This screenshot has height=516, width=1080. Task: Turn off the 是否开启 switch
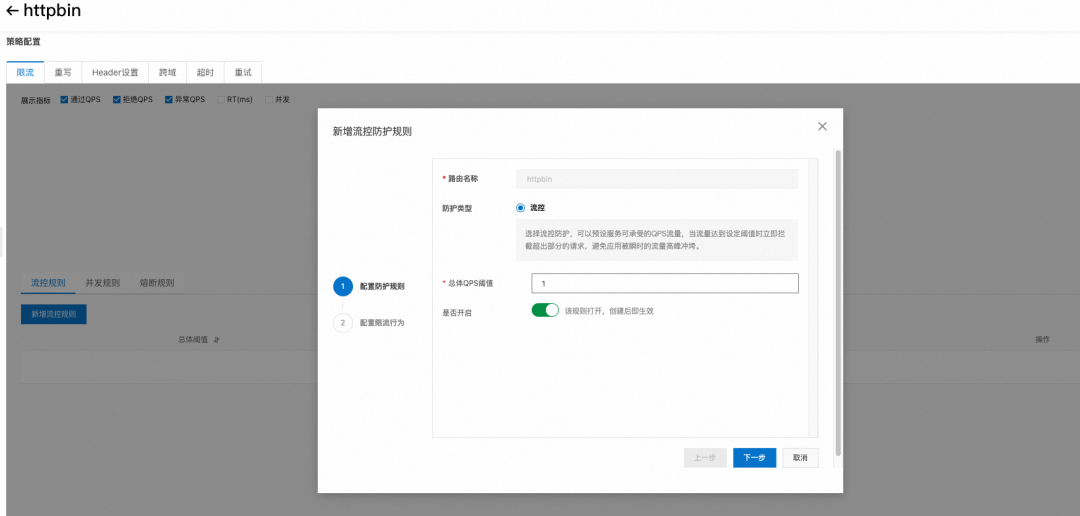[545, 311]
